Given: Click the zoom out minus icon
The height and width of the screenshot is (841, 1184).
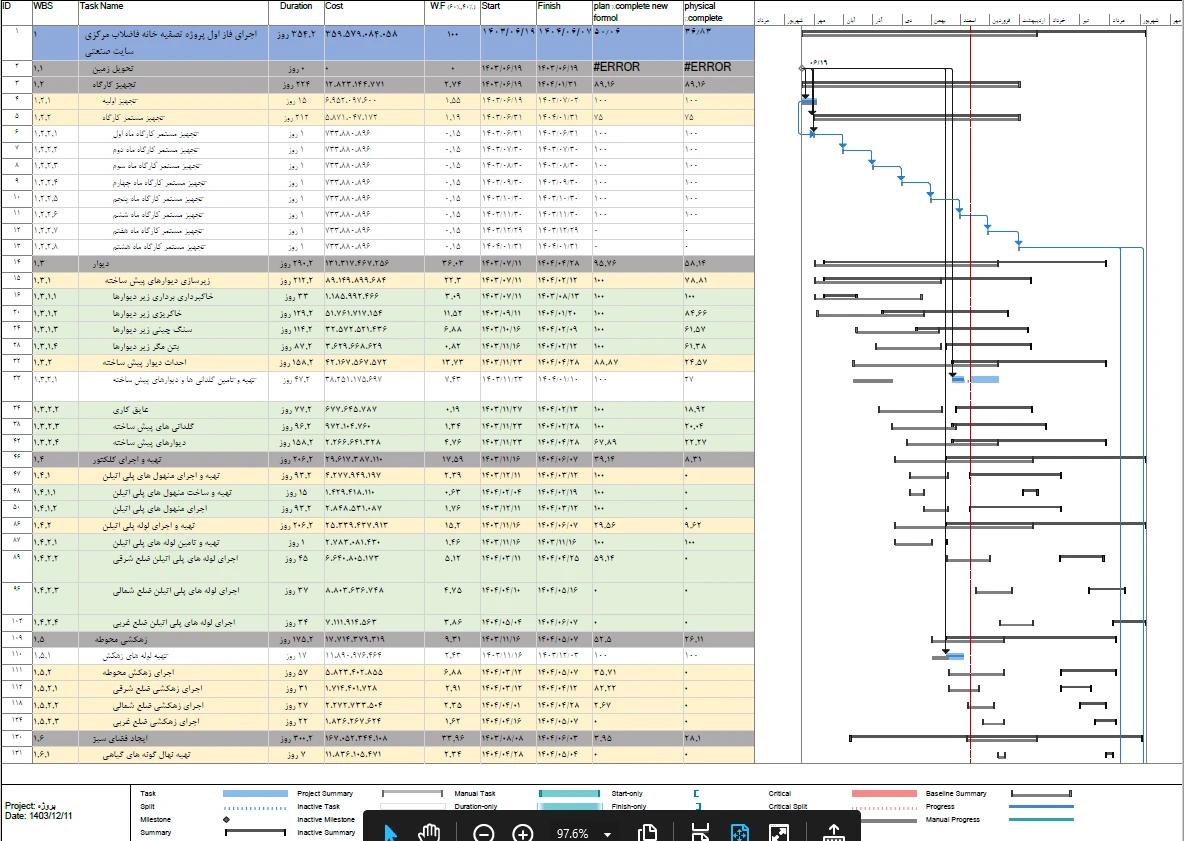Looking at the screenshot, I should click(484, 834).
